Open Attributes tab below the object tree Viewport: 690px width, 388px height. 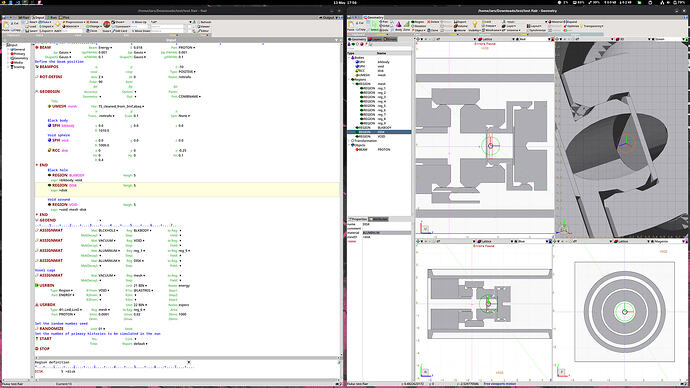[379, 219]
